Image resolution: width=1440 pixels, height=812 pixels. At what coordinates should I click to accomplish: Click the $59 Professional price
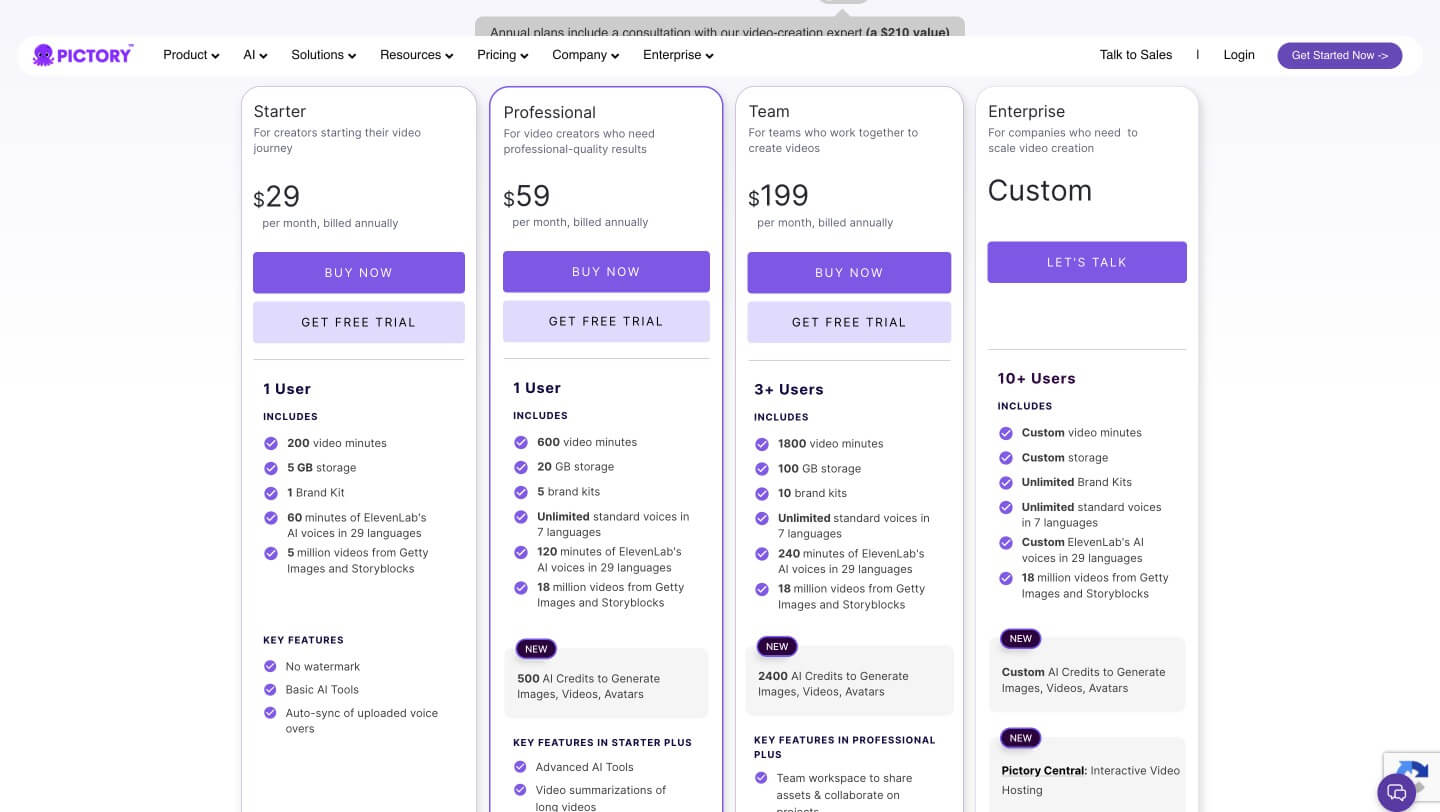point(527,196)
